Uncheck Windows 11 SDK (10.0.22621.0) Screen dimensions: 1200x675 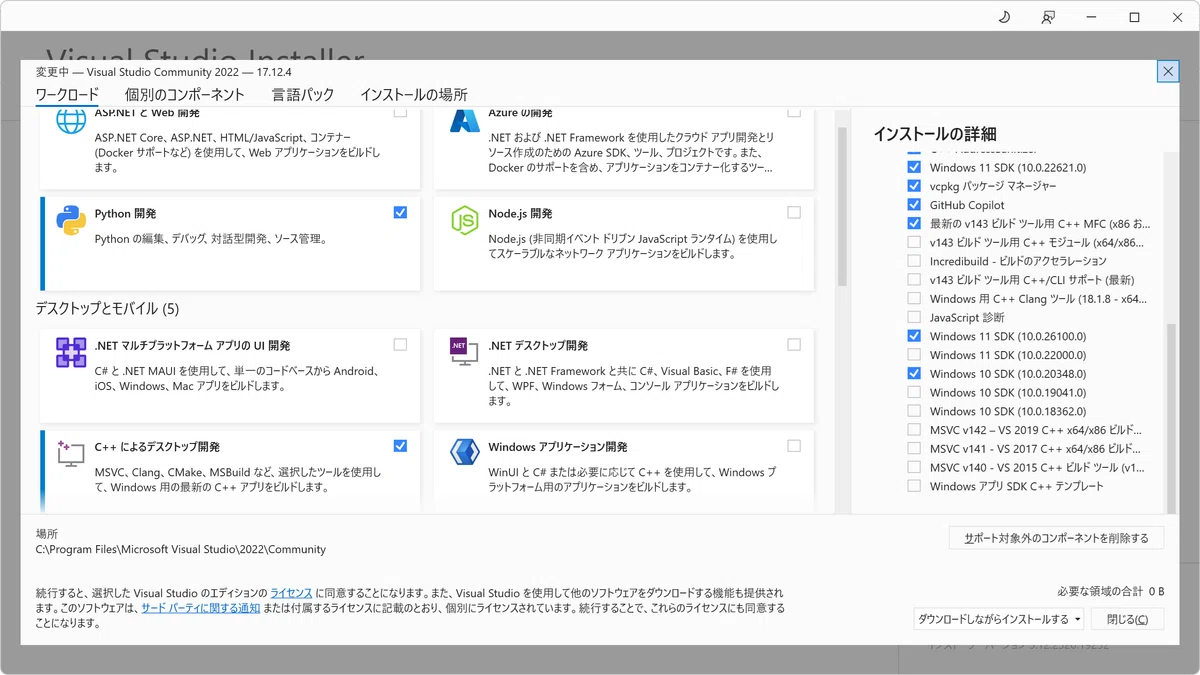[x=914, y=167]
